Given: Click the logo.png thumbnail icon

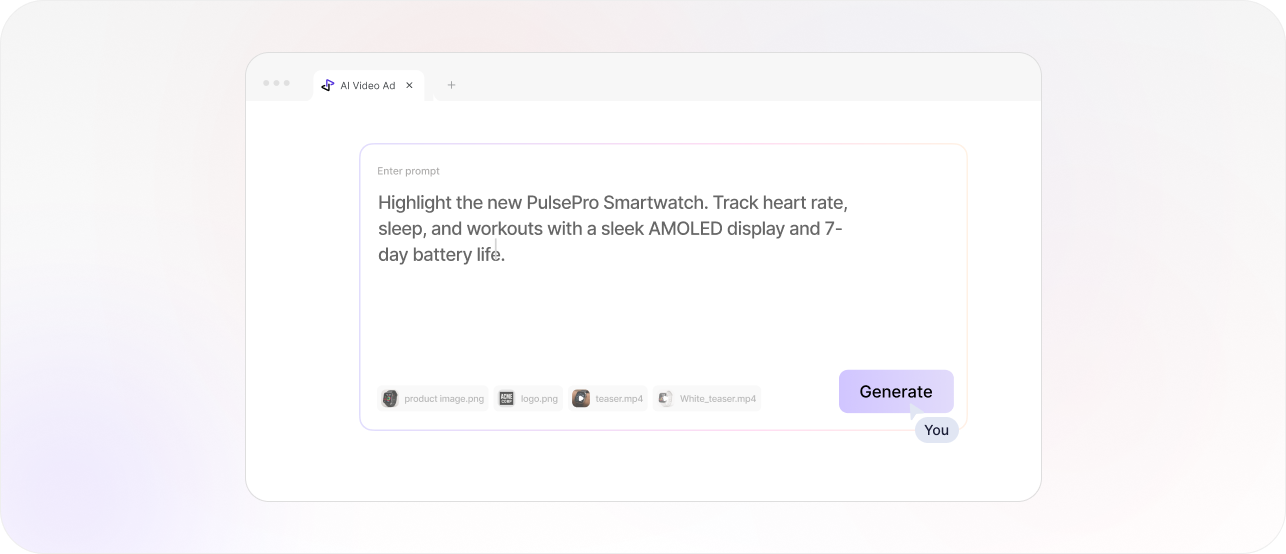Looking at the screenshot, I should [507, 398].
